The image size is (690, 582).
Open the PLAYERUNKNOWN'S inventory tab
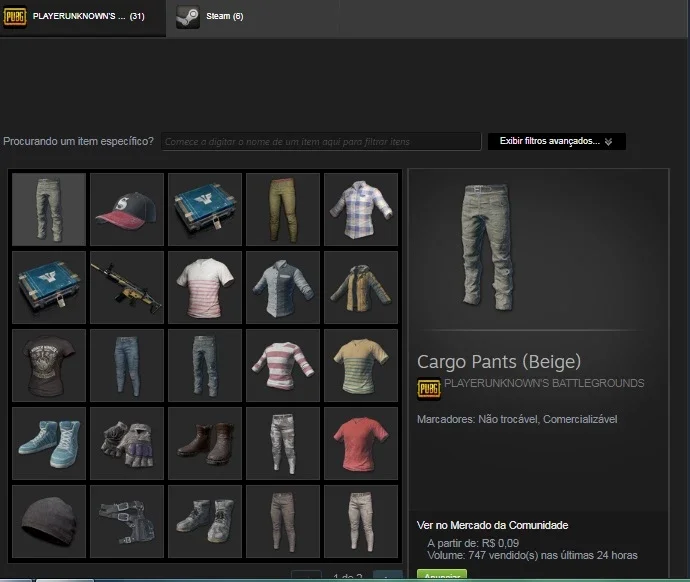(x=83, y=17)
